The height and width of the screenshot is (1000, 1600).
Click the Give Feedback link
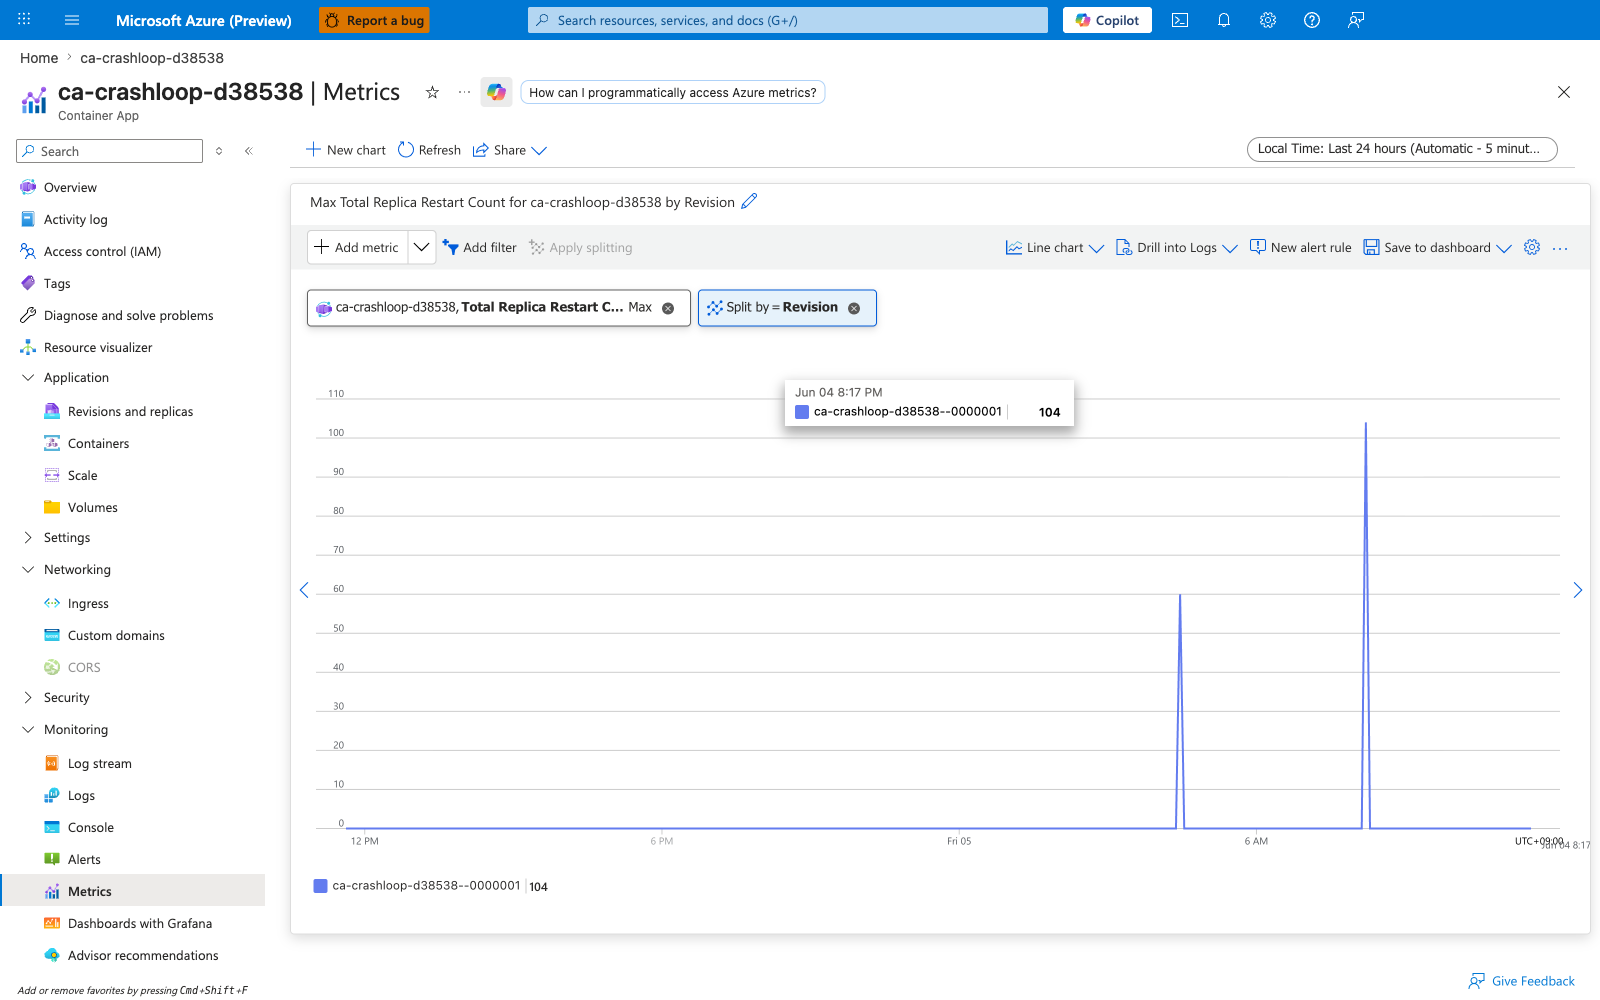click(1521, 981)
